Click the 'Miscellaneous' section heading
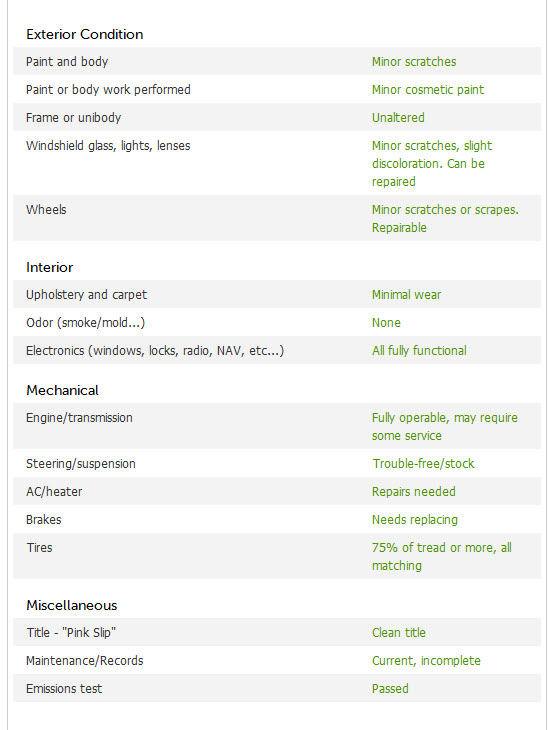The width and height of the screenshot is (548, 730). coord(72,605)
